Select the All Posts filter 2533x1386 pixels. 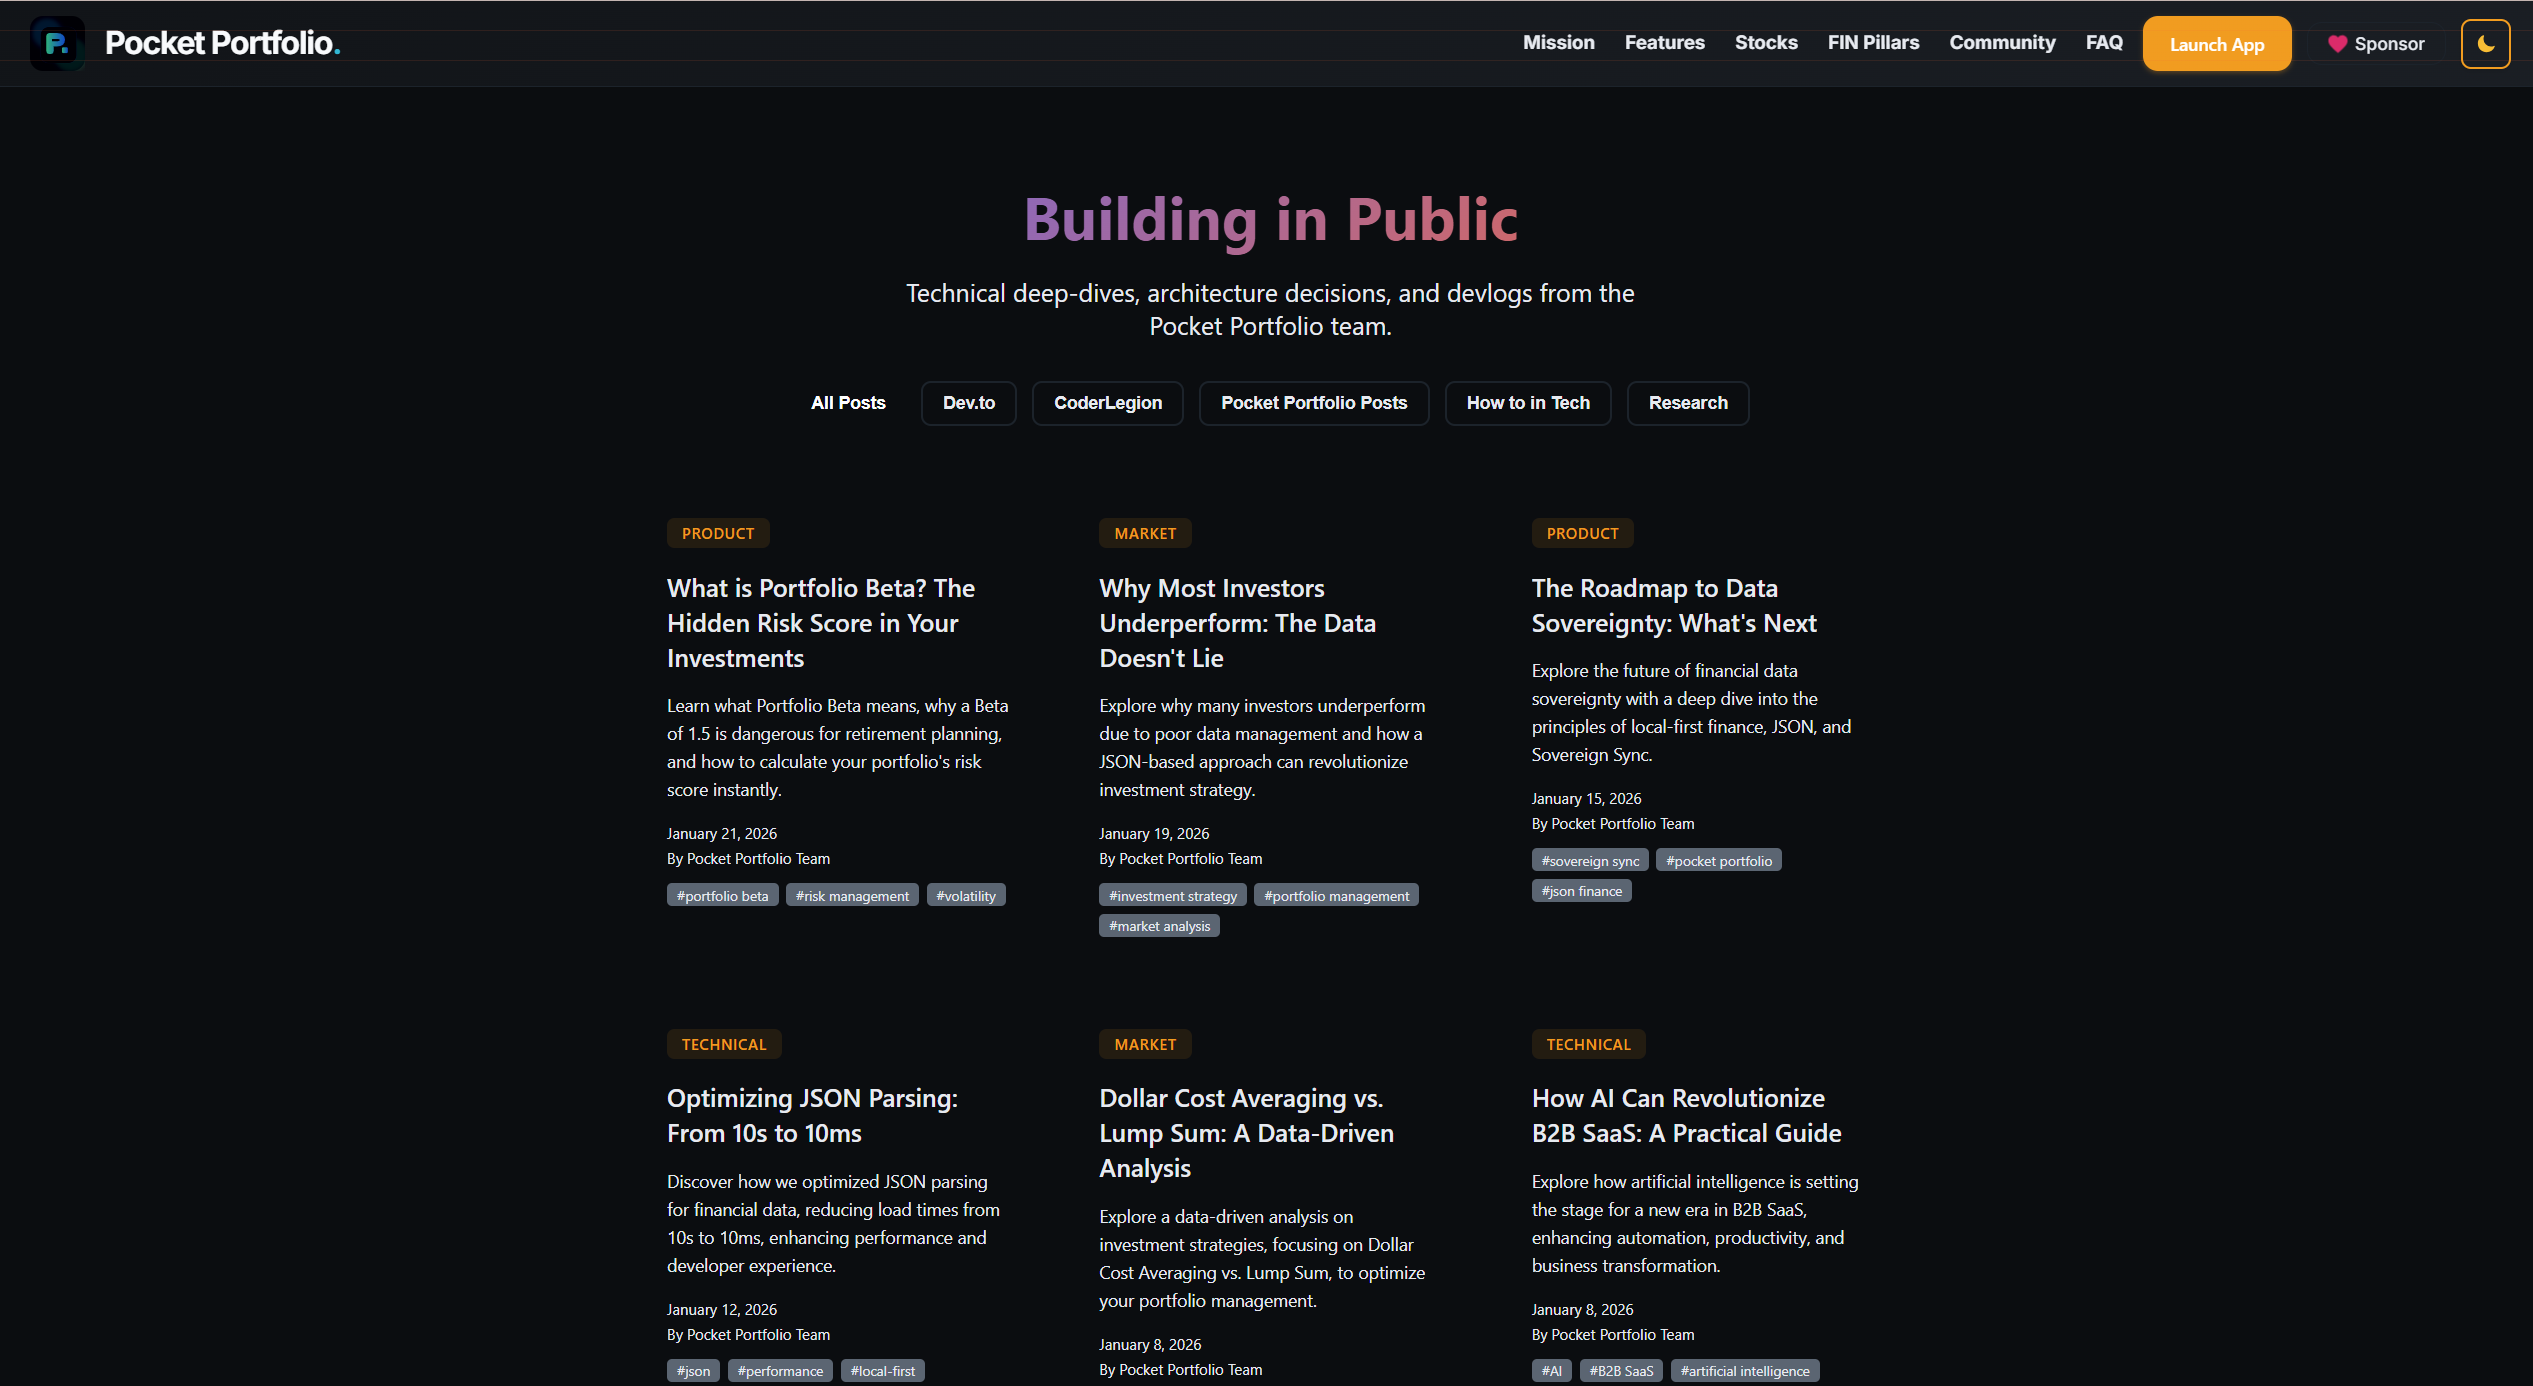(847, 403)
